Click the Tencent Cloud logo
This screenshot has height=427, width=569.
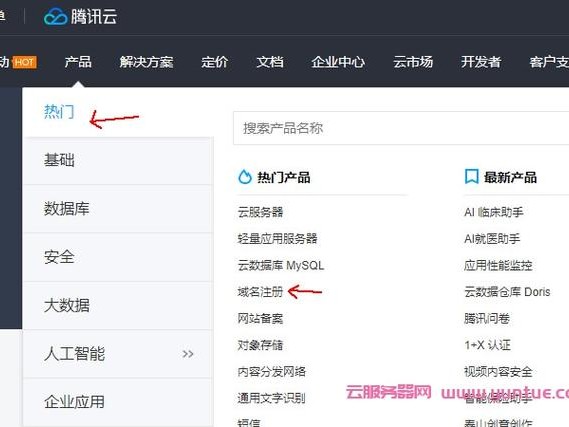(80, 17)
